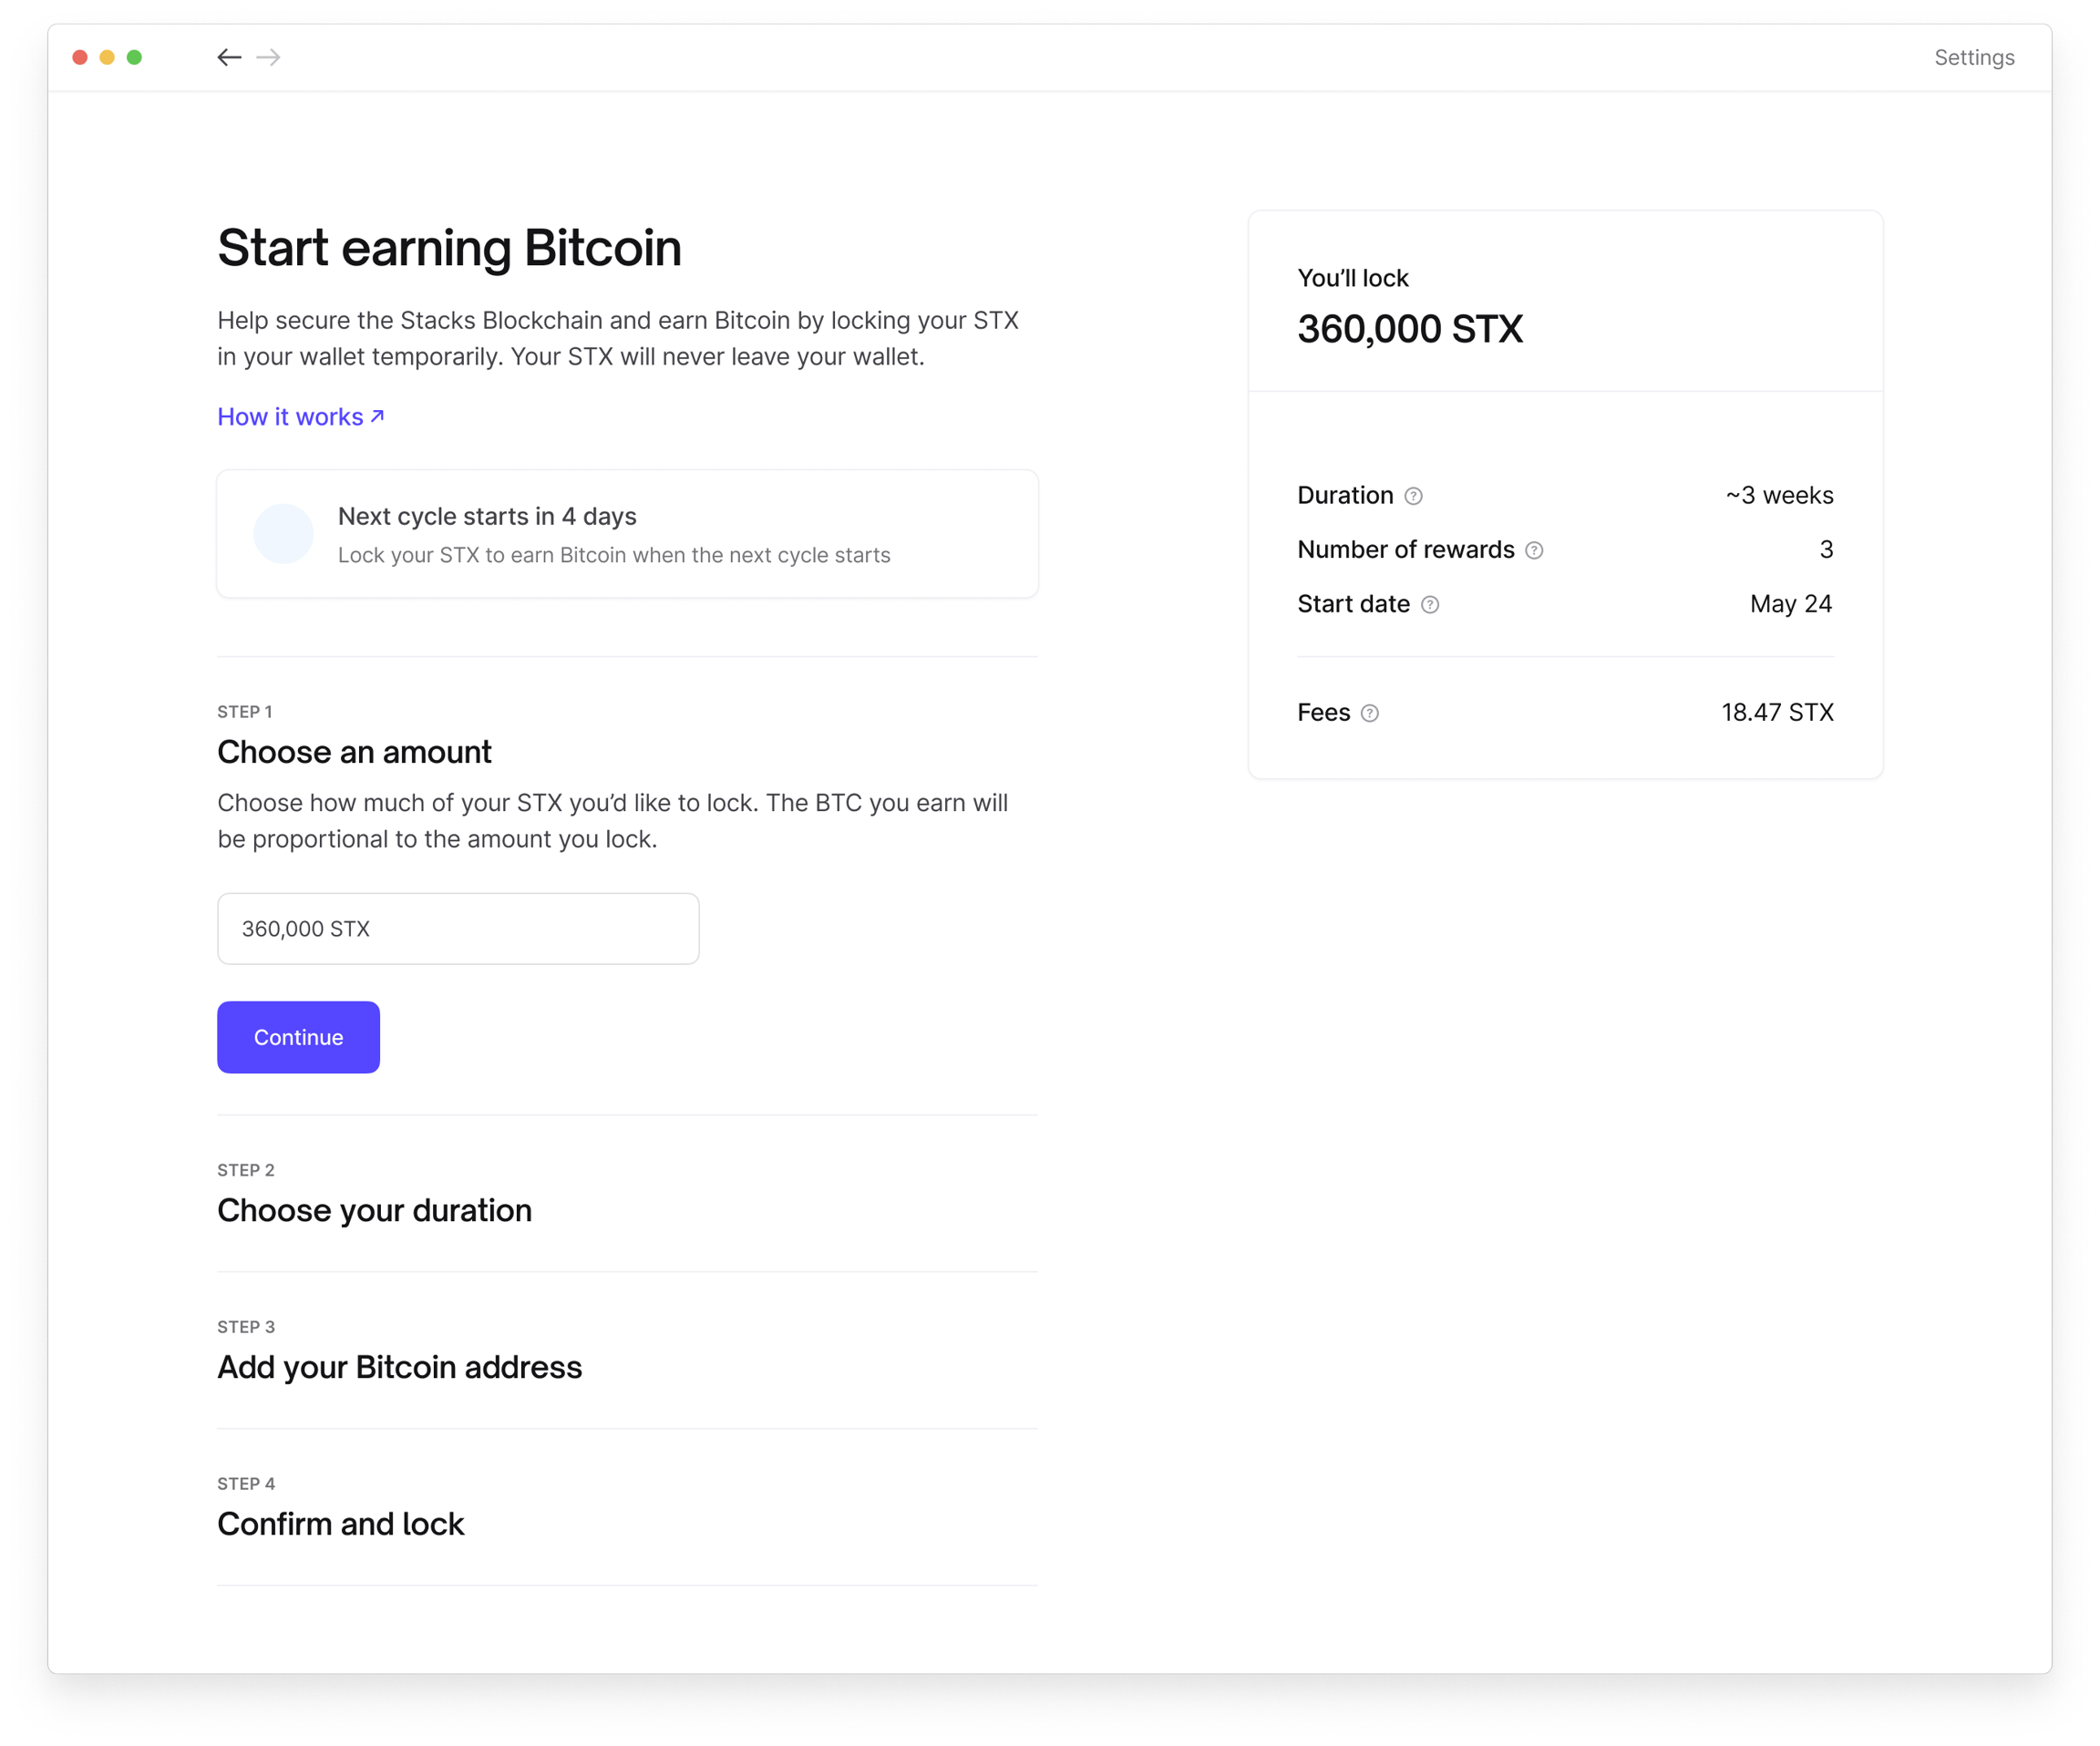Click the circular next cycle icon
The width and height of the screenshot is (2100, 1746).
click(x=283, y=534)
